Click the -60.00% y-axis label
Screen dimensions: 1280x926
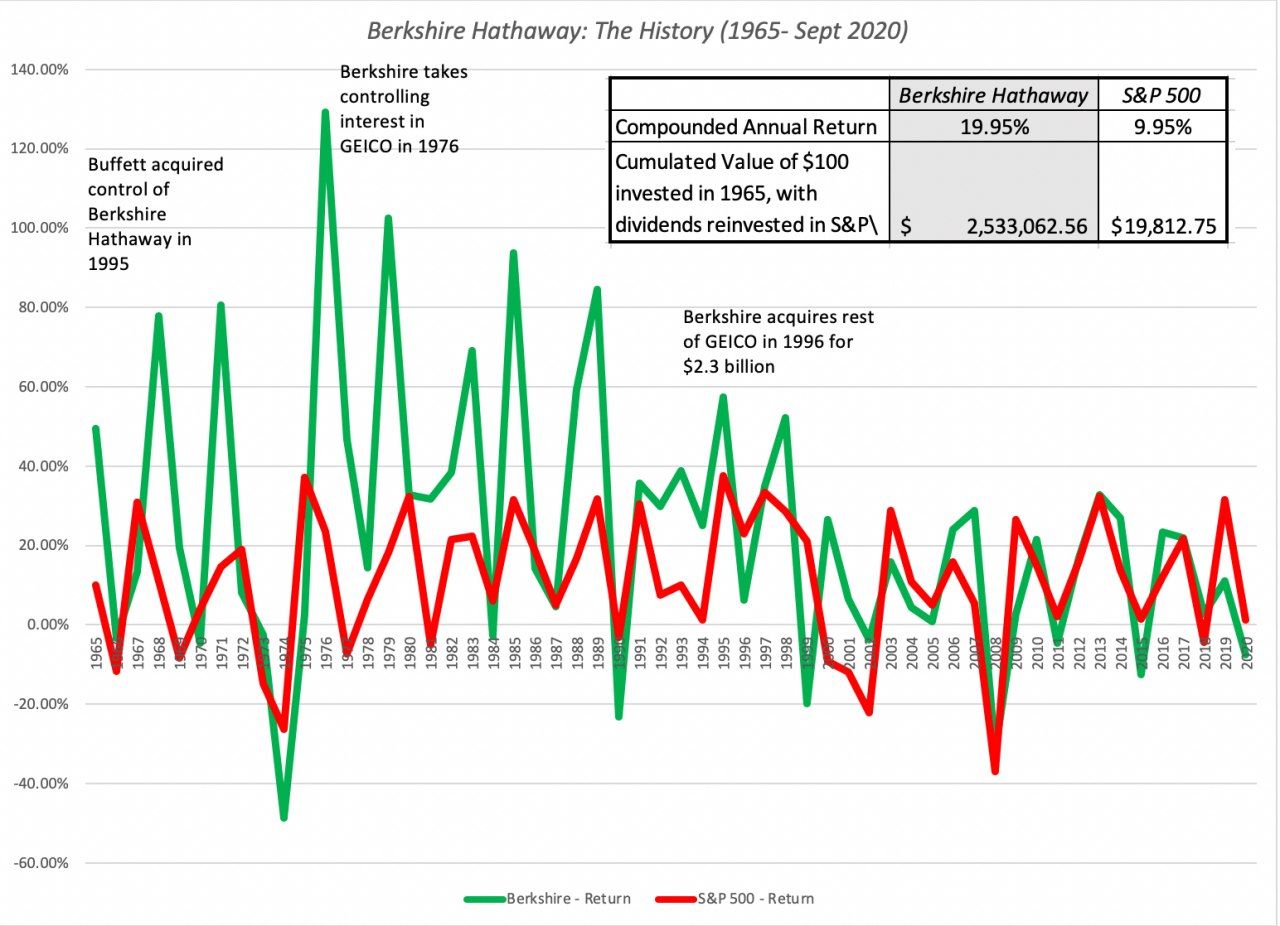pyautogui.click(x=40, y=863)
